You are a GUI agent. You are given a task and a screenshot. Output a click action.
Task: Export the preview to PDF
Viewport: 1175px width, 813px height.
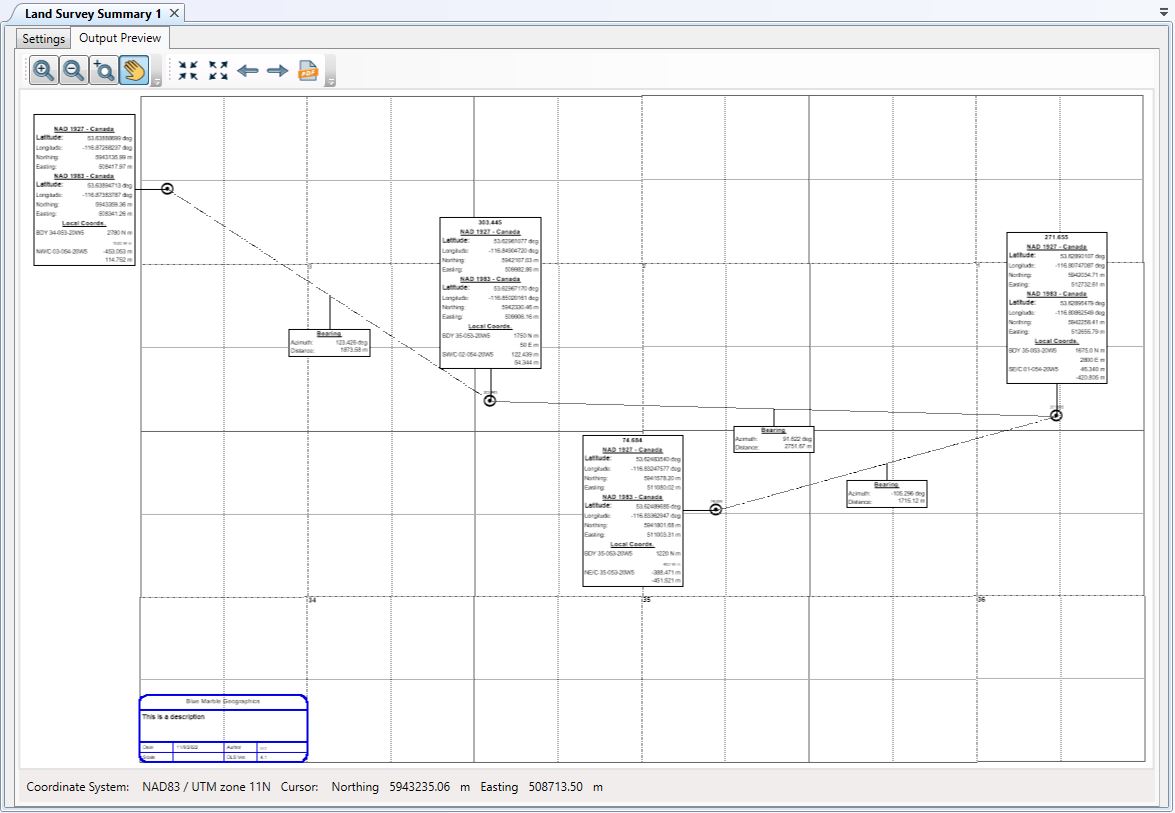(x=308, y=70)
